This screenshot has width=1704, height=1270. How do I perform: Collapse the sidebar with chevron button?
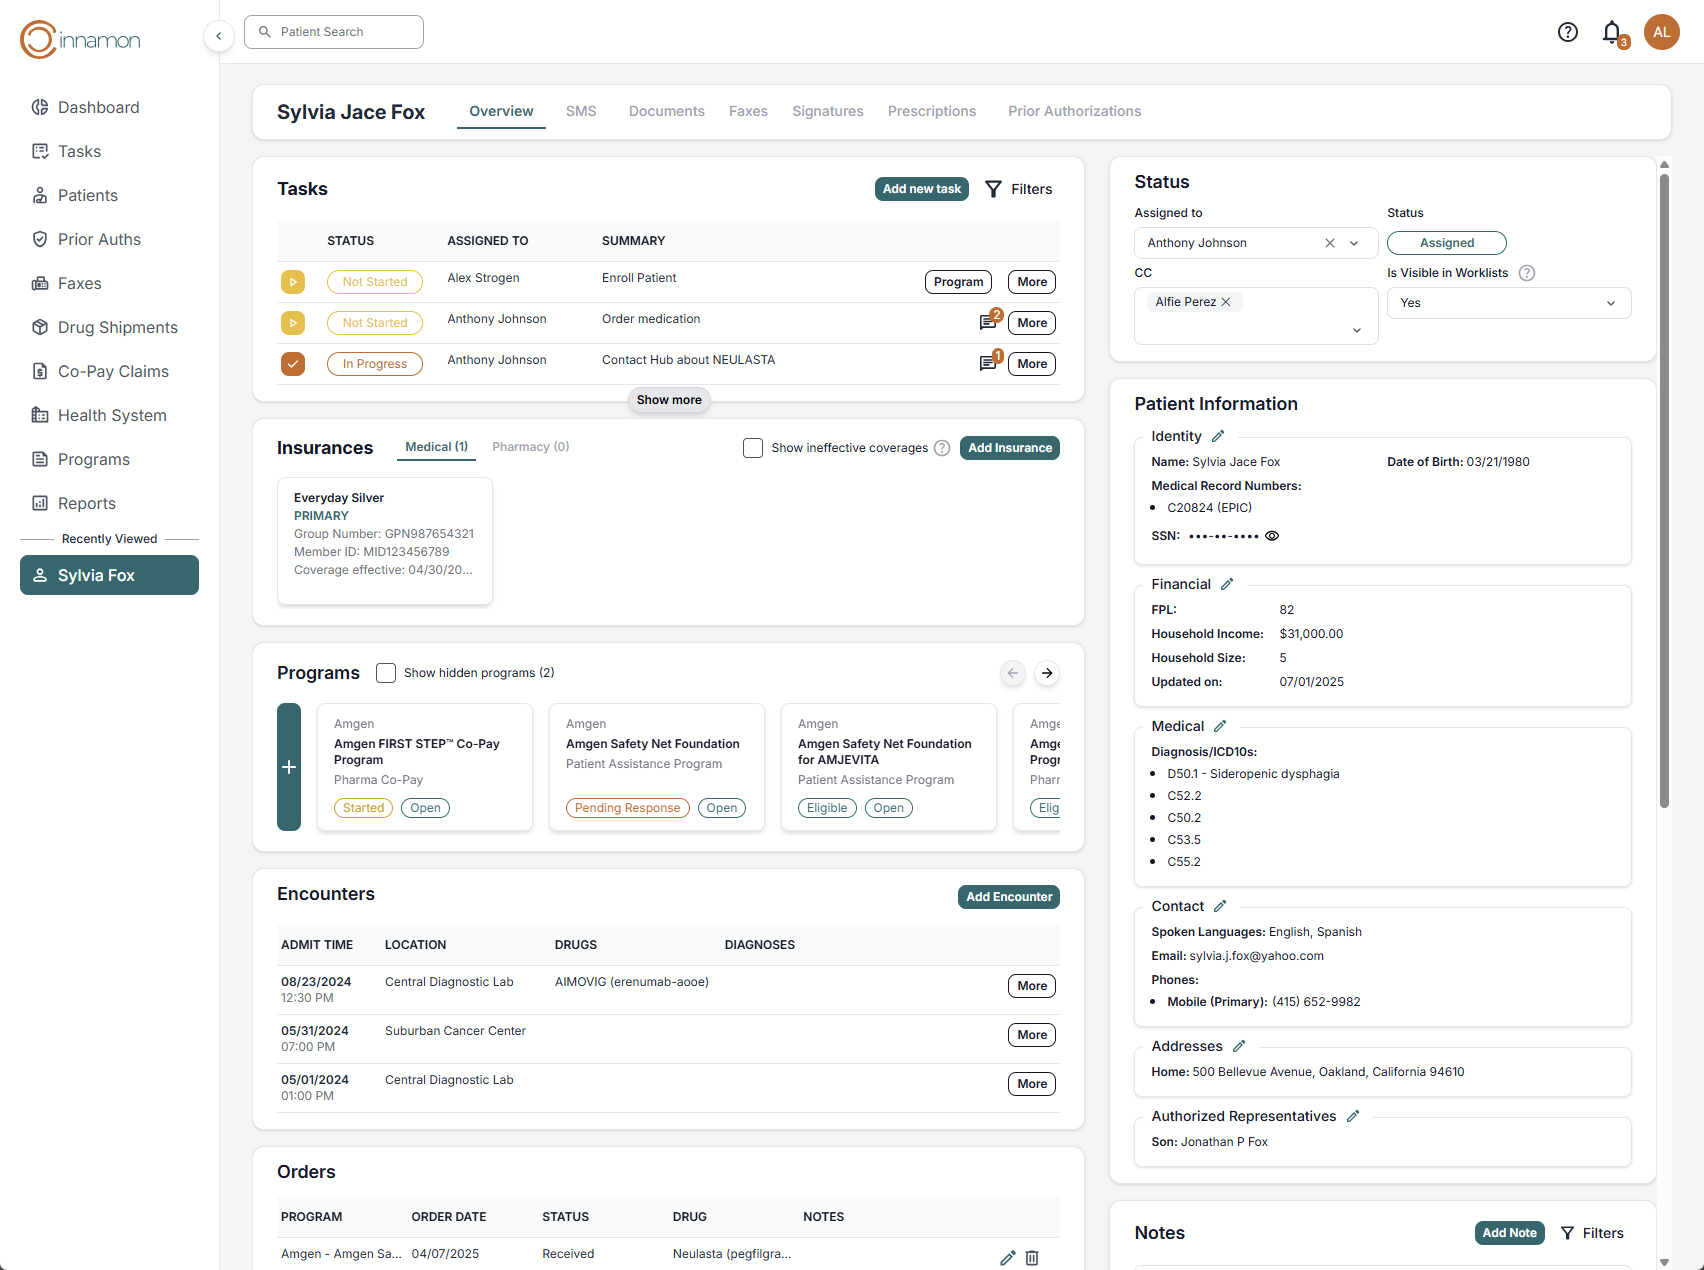point(219,36)
